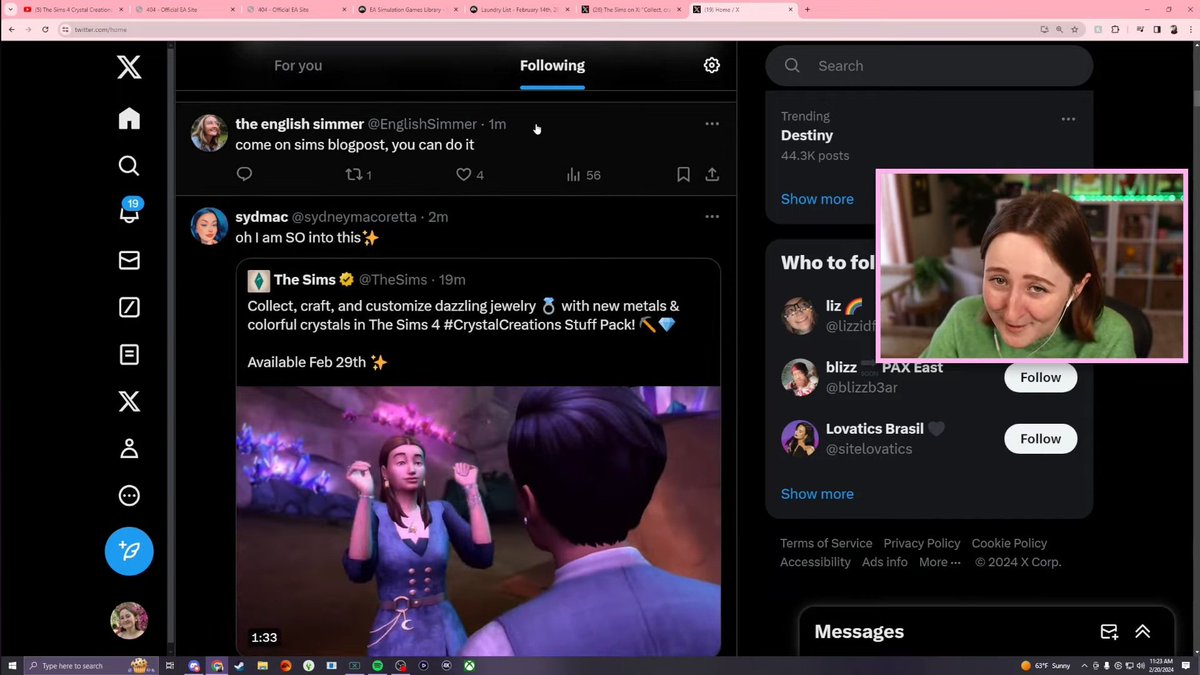Play The Sims quoted video
Screen dimensions: 1200x675
478,521
